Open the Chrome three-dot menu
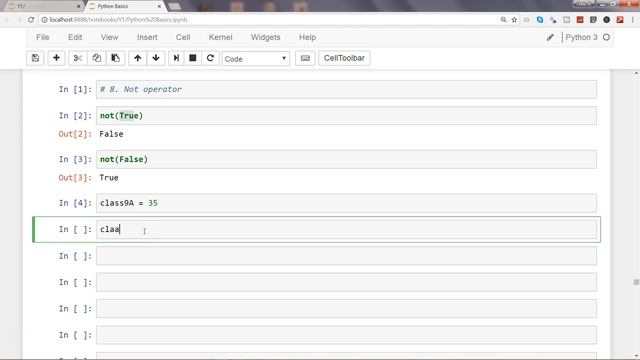 tap(633, 20)
